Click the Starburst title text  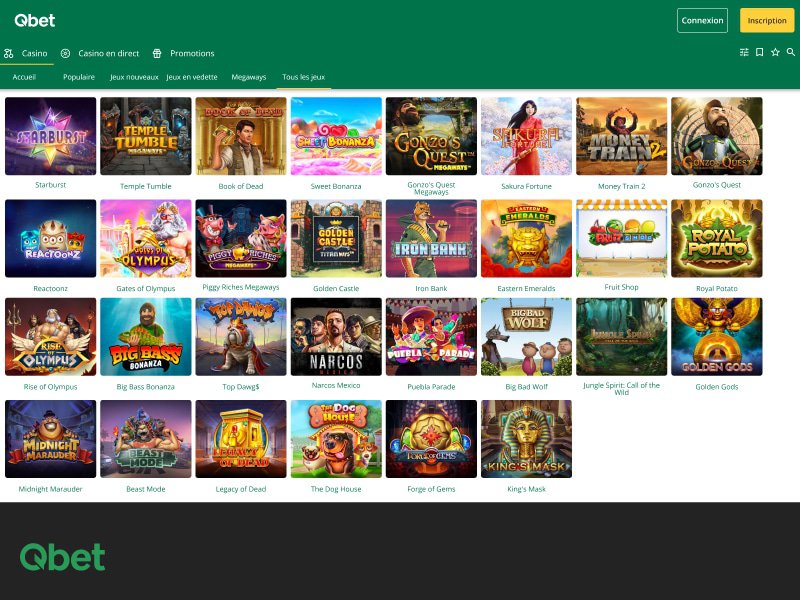51,185
